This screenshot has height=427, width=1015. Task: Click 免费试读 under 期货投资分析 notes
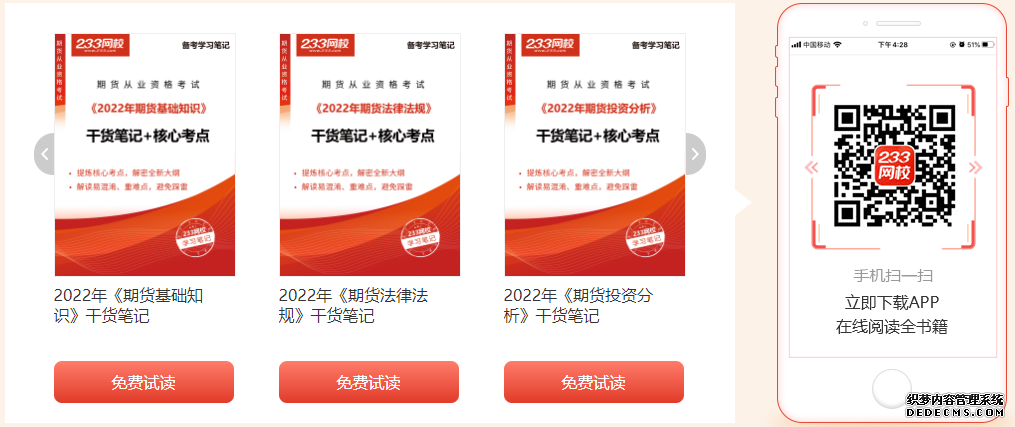[x=594, y=382]
